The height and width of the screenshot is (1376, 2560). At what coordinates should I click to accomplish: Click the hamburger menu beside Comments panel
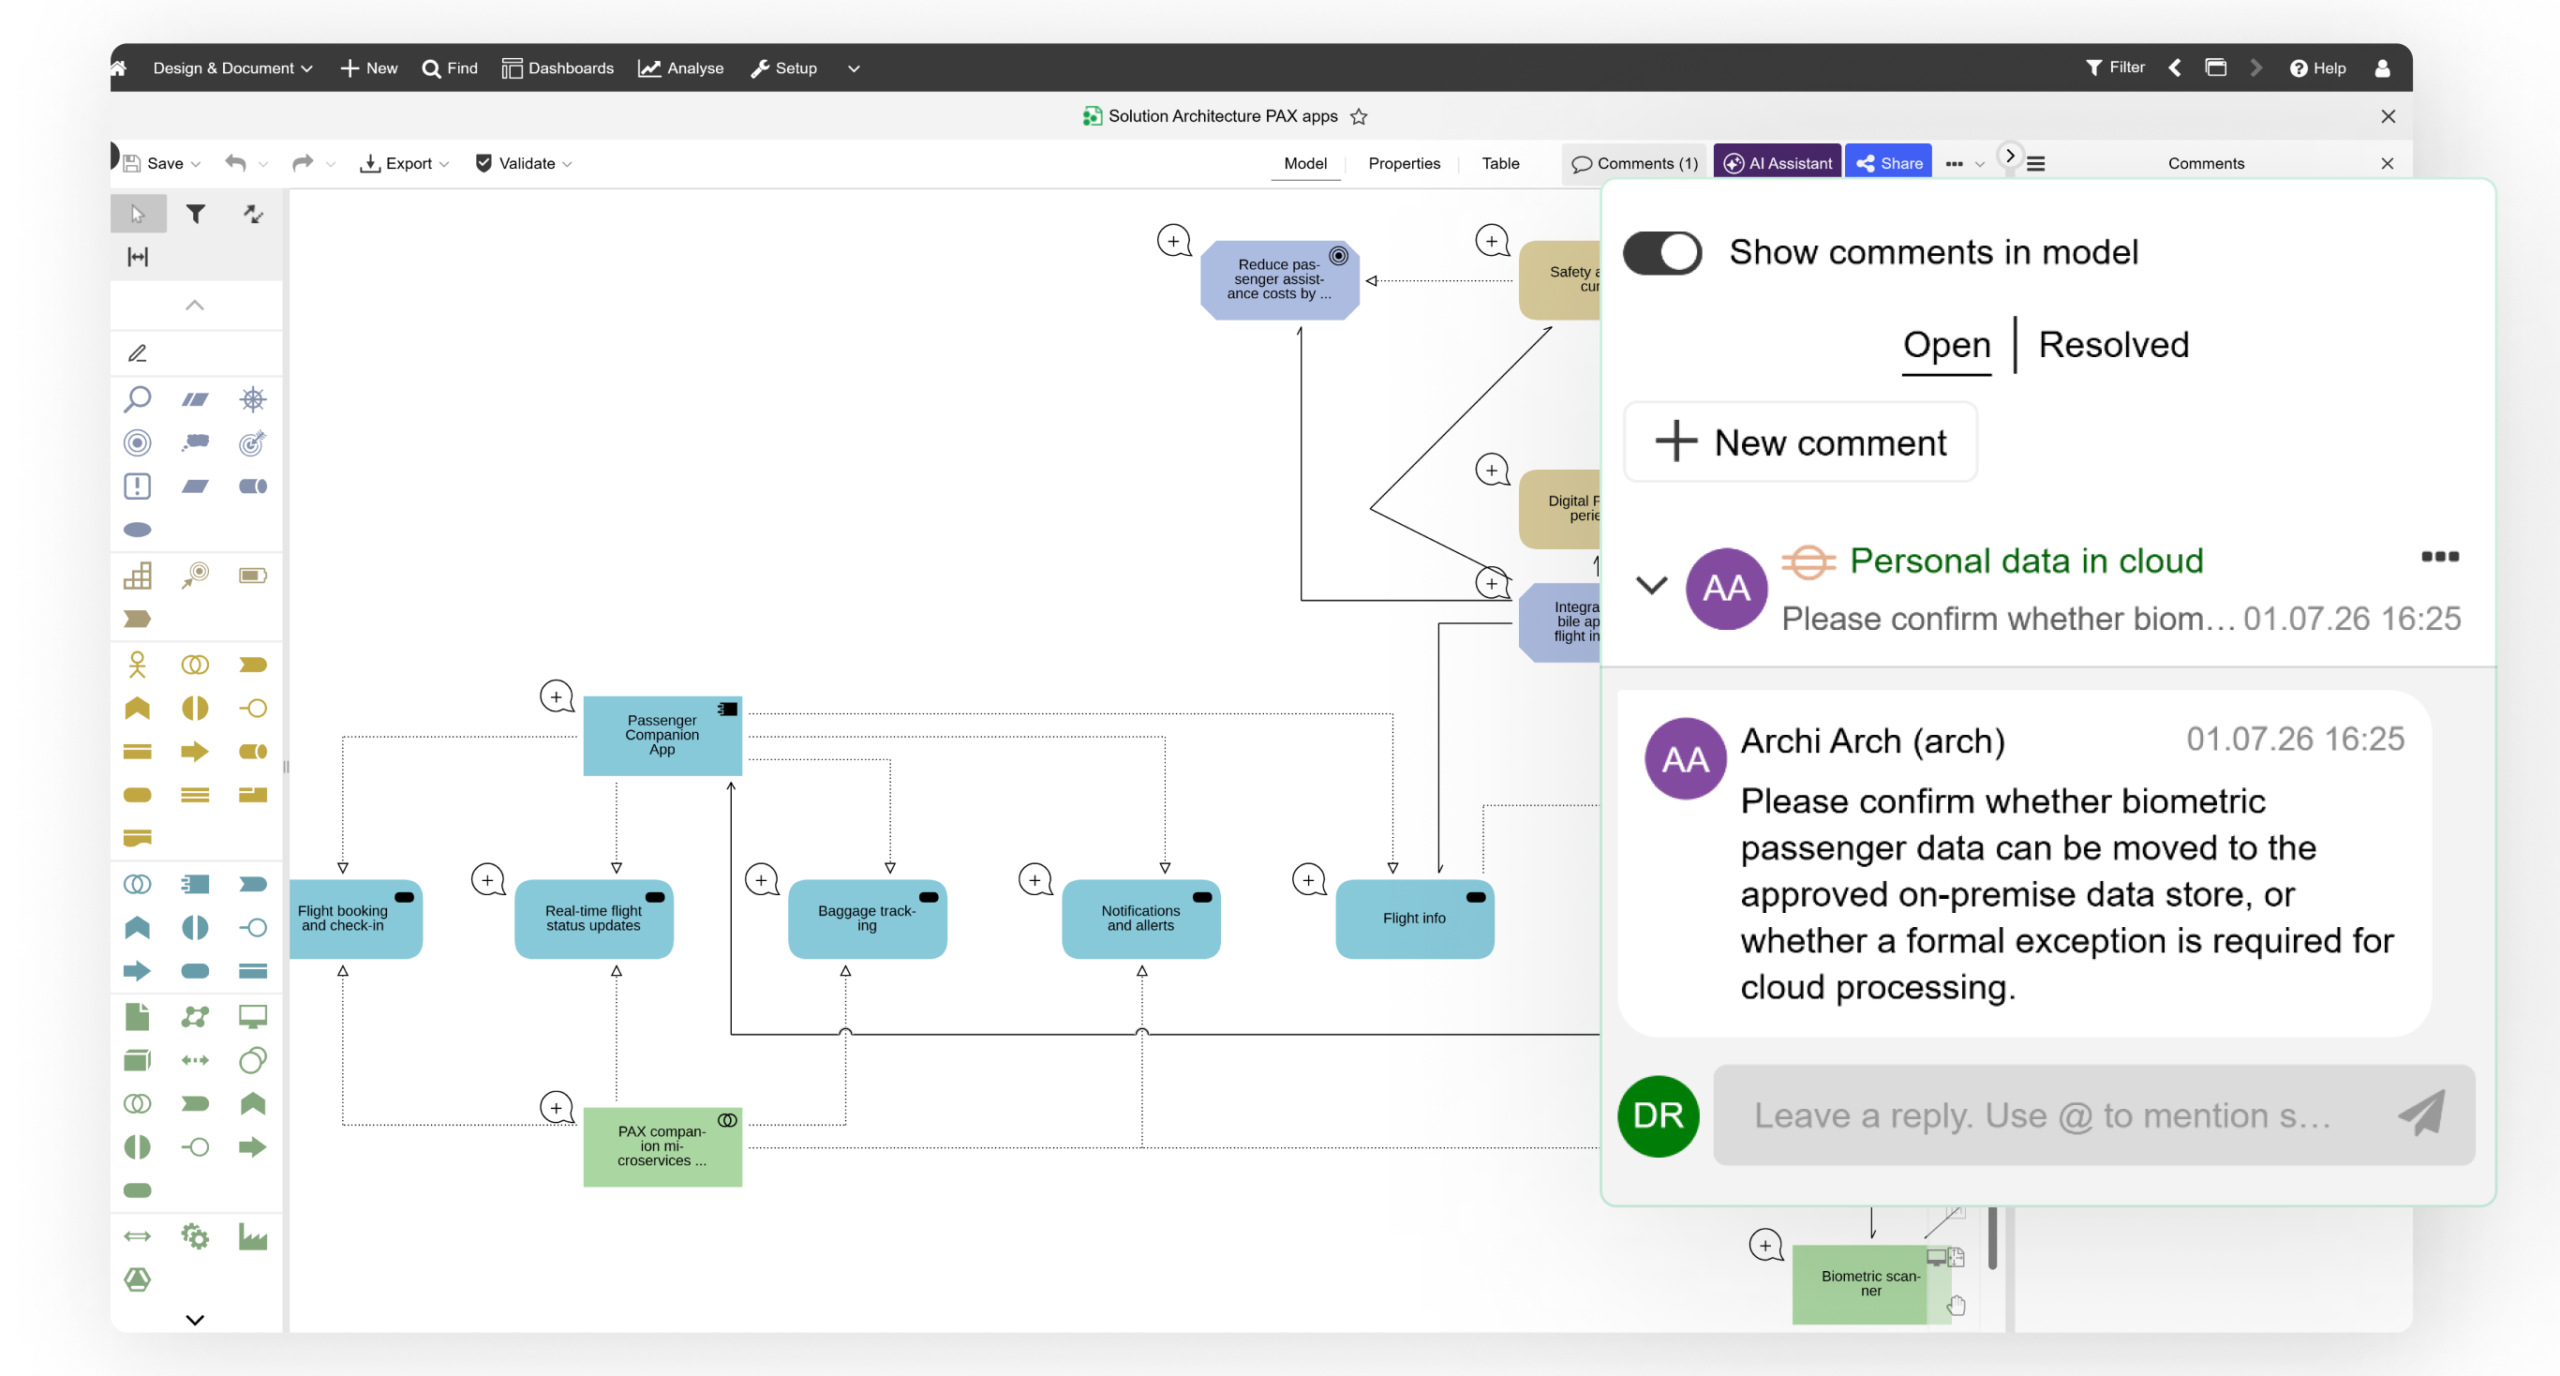pyautogui.click(x=2036, y=164)
